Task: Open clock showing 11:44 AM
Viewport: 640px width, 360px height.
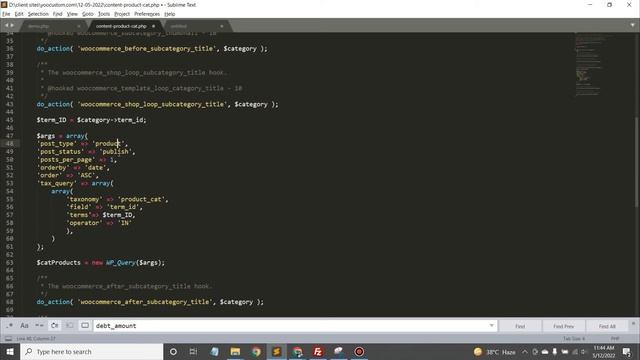Action: click(x=604, y=351)
